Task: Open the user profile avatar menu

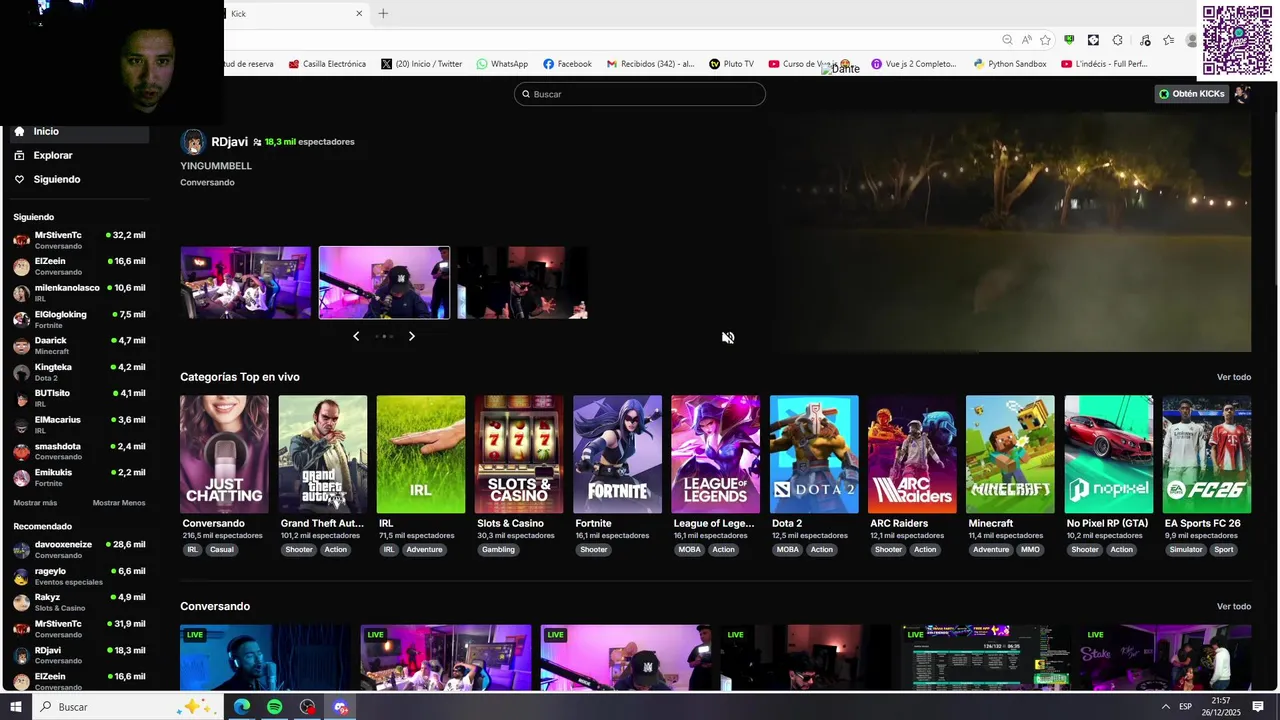Action: [x=1242, y=94]
